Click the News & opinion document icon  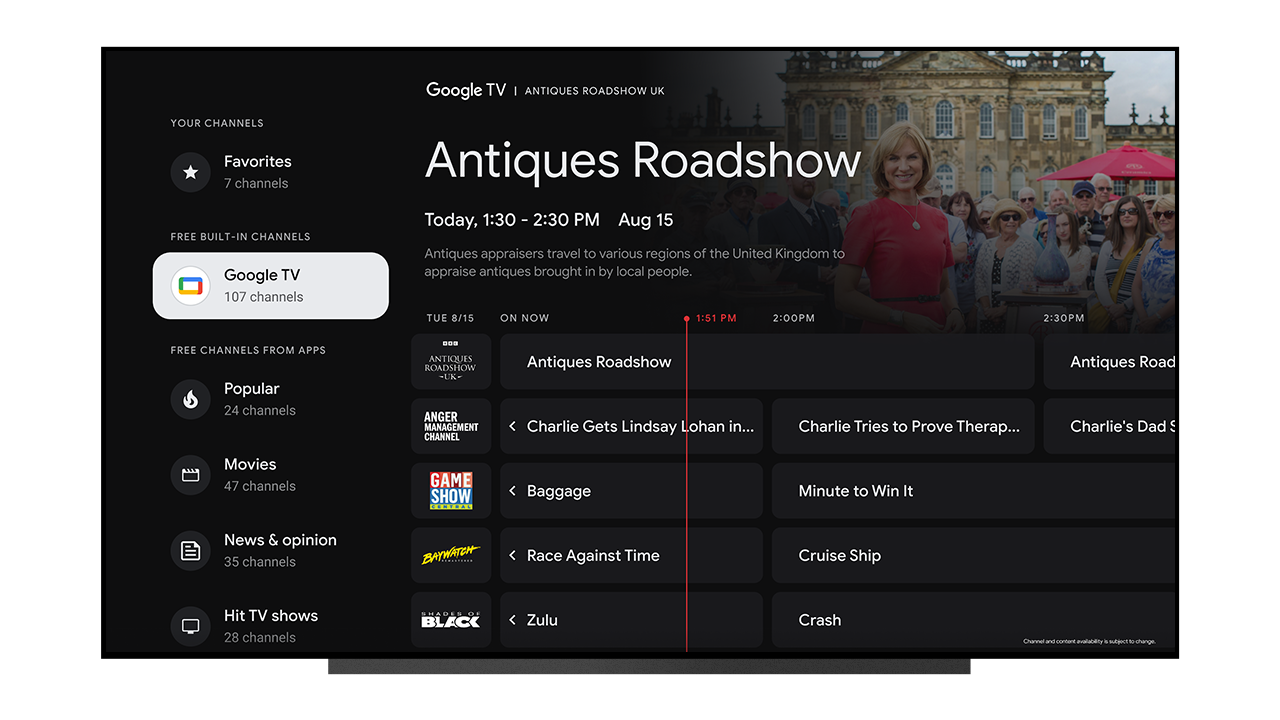190,550
